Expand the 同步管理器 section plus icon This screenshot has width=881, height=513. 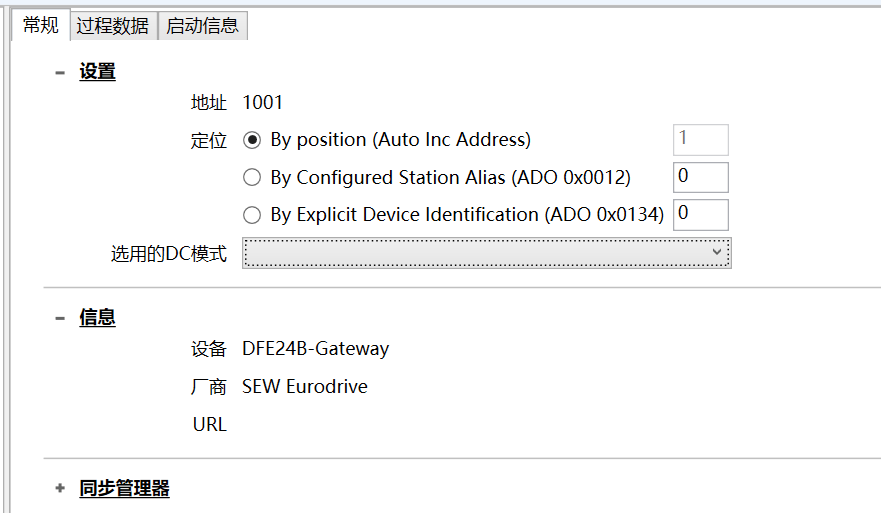(x=60, y=488)
